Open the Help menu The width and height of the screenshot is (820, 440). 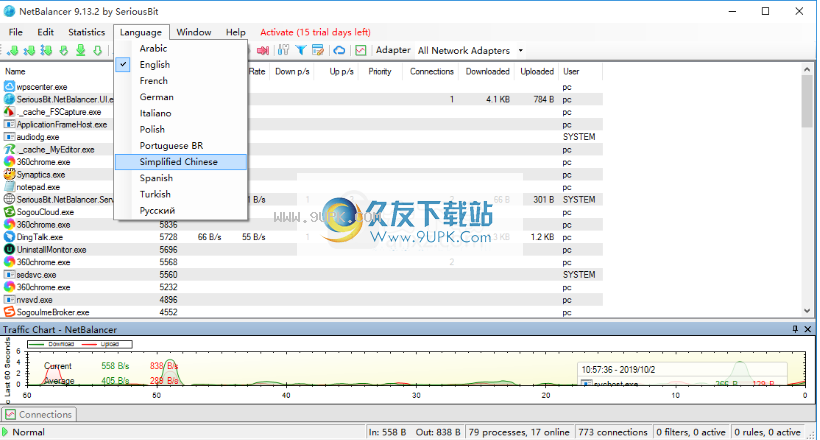tap(235, 32)
